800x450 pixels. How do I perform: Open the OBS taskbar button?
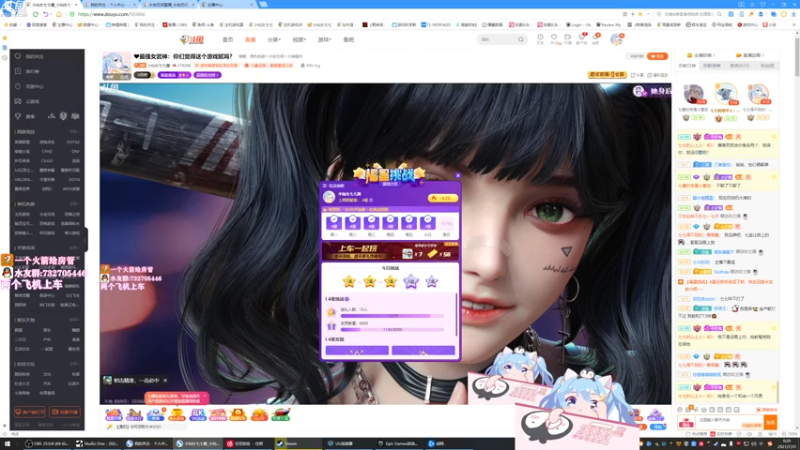click(47, 443)
